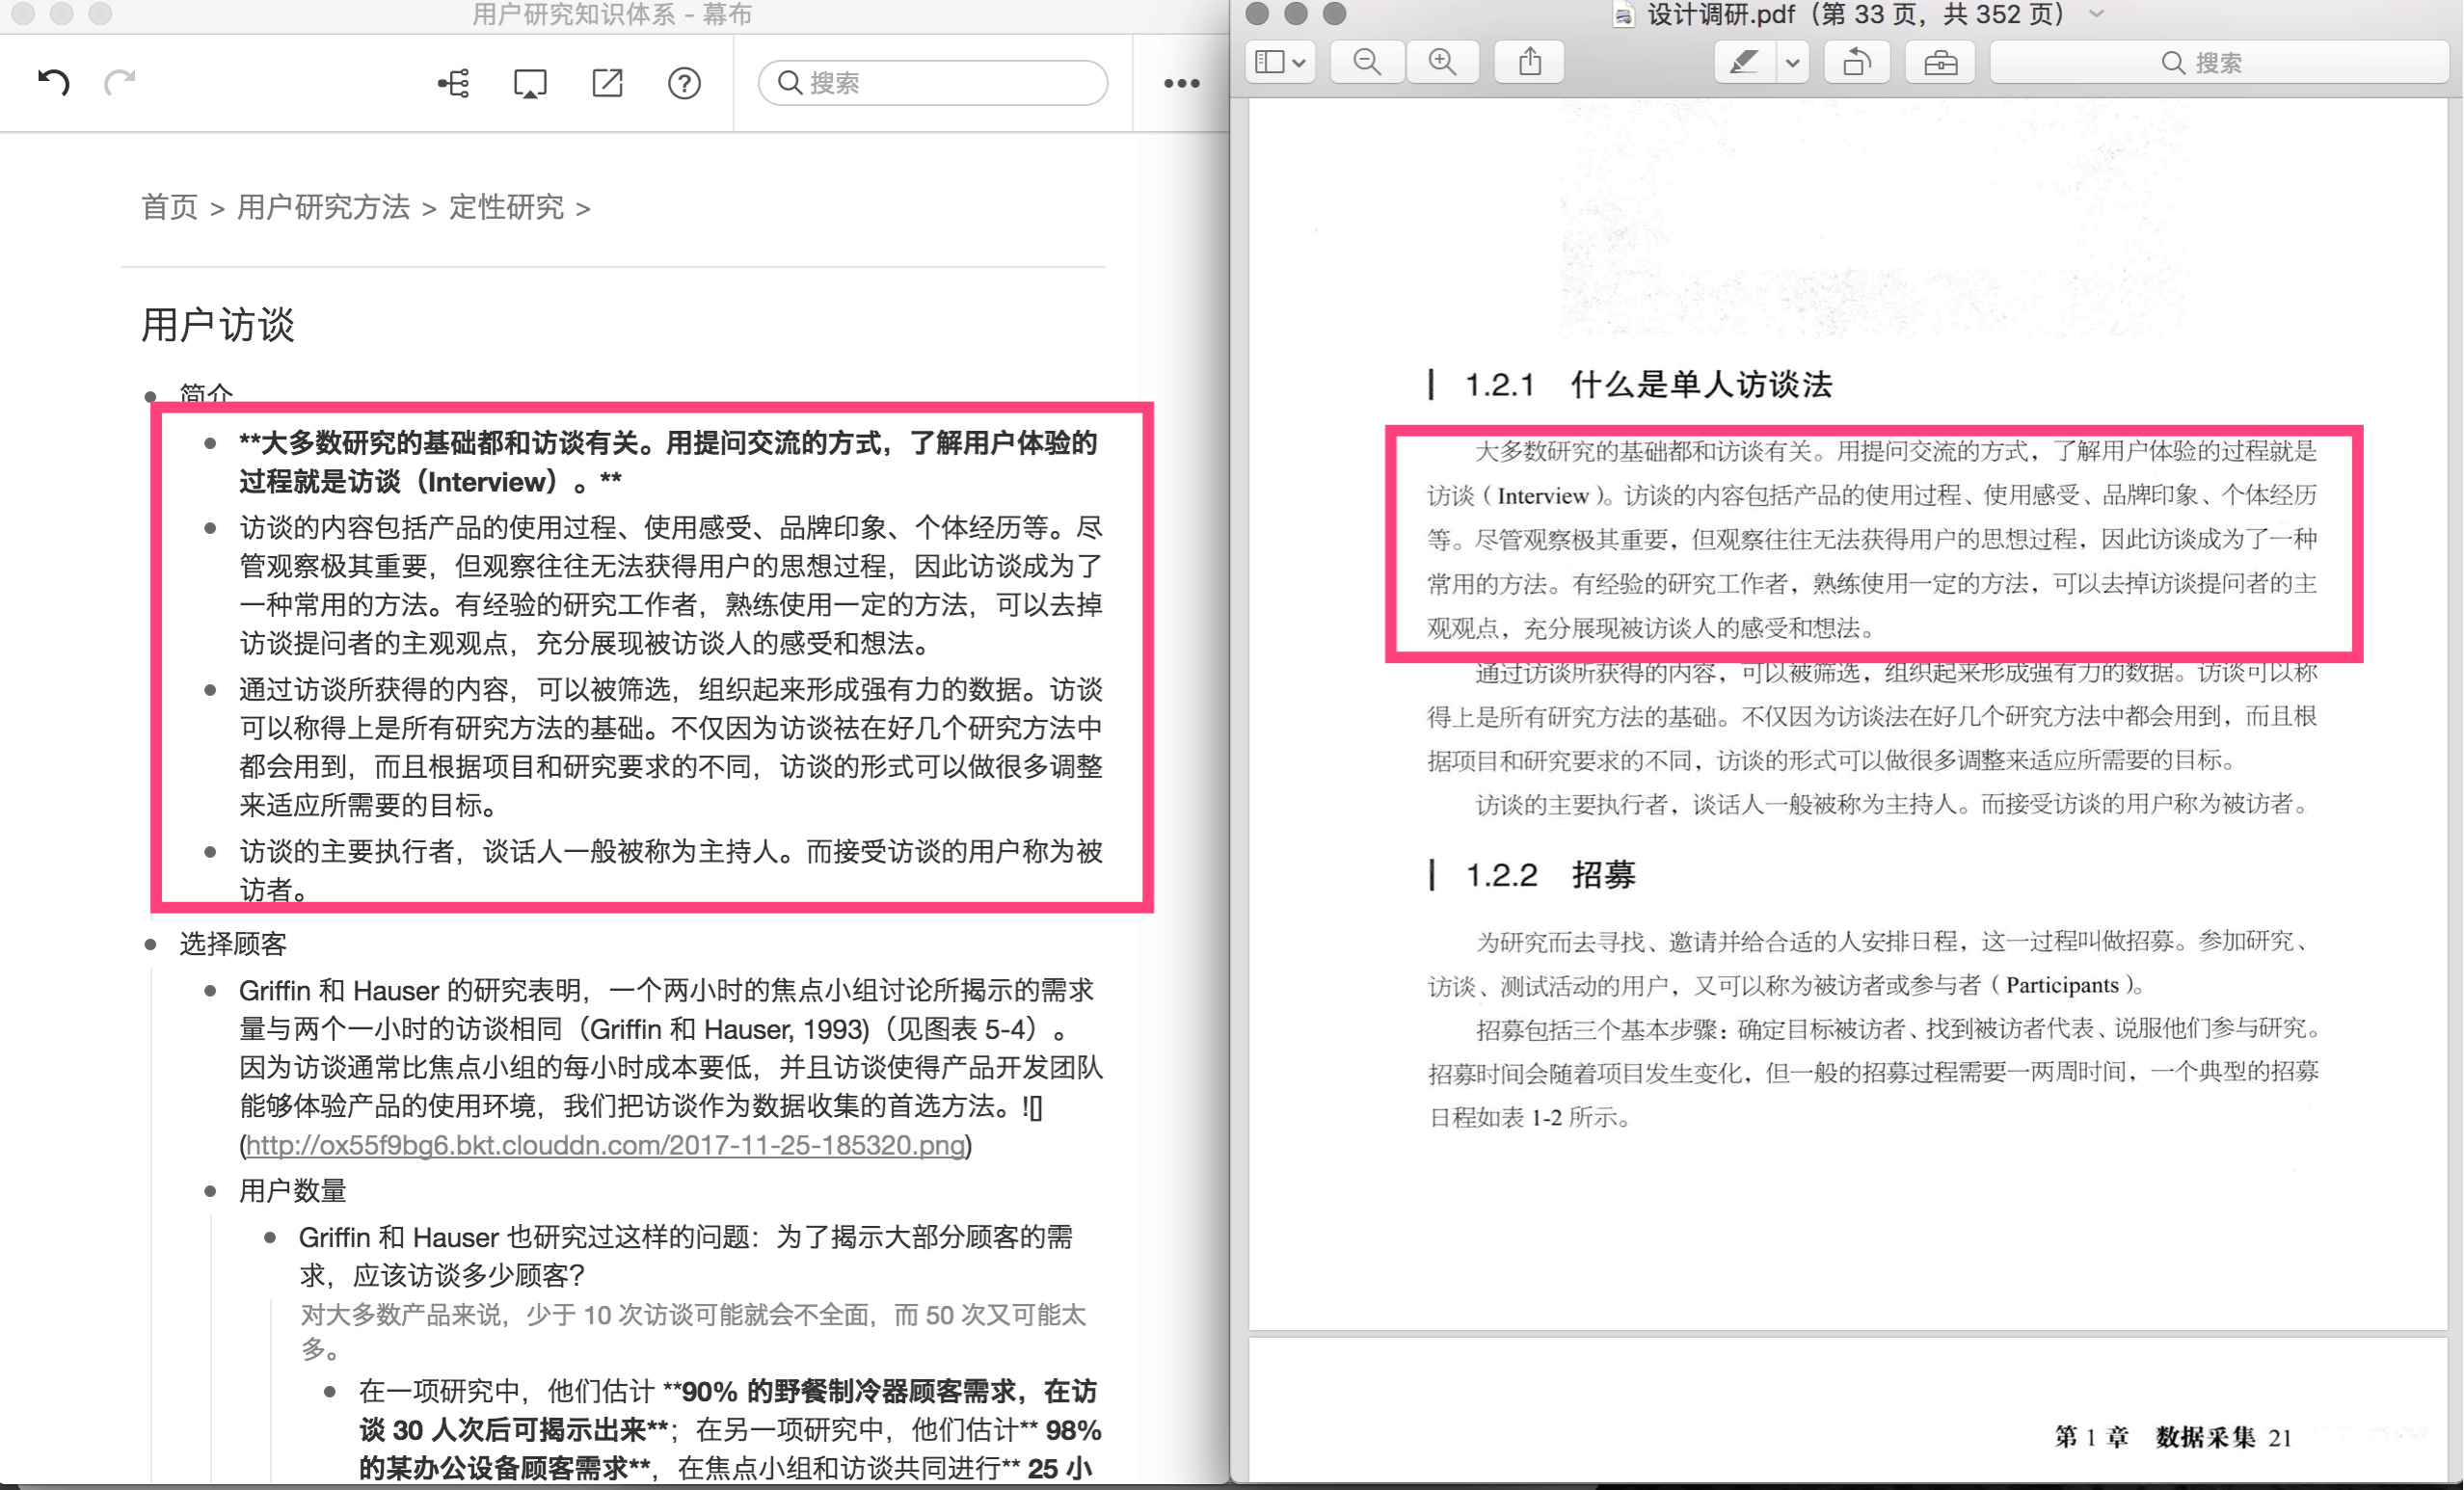Zoom out the PDF page
2464x1490 pixels.
point(1367,62)
